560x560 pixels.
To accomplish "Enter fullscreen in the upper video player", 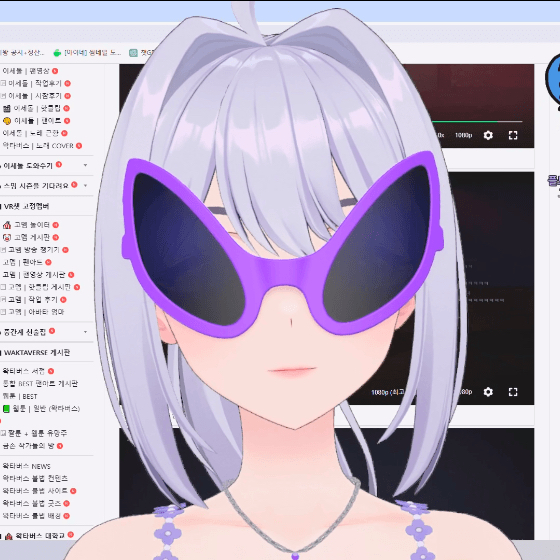I will (513, 135).
